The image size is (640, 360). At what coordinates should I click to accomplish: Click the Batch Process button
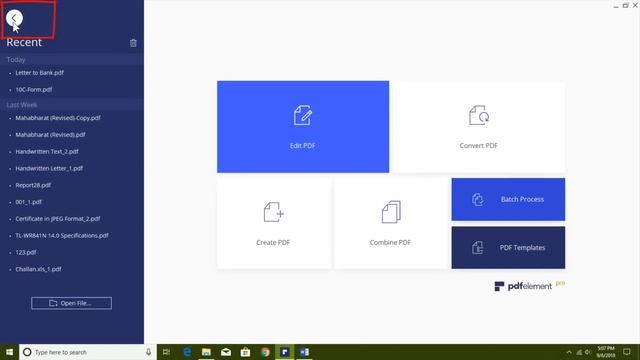click(508, 199)
